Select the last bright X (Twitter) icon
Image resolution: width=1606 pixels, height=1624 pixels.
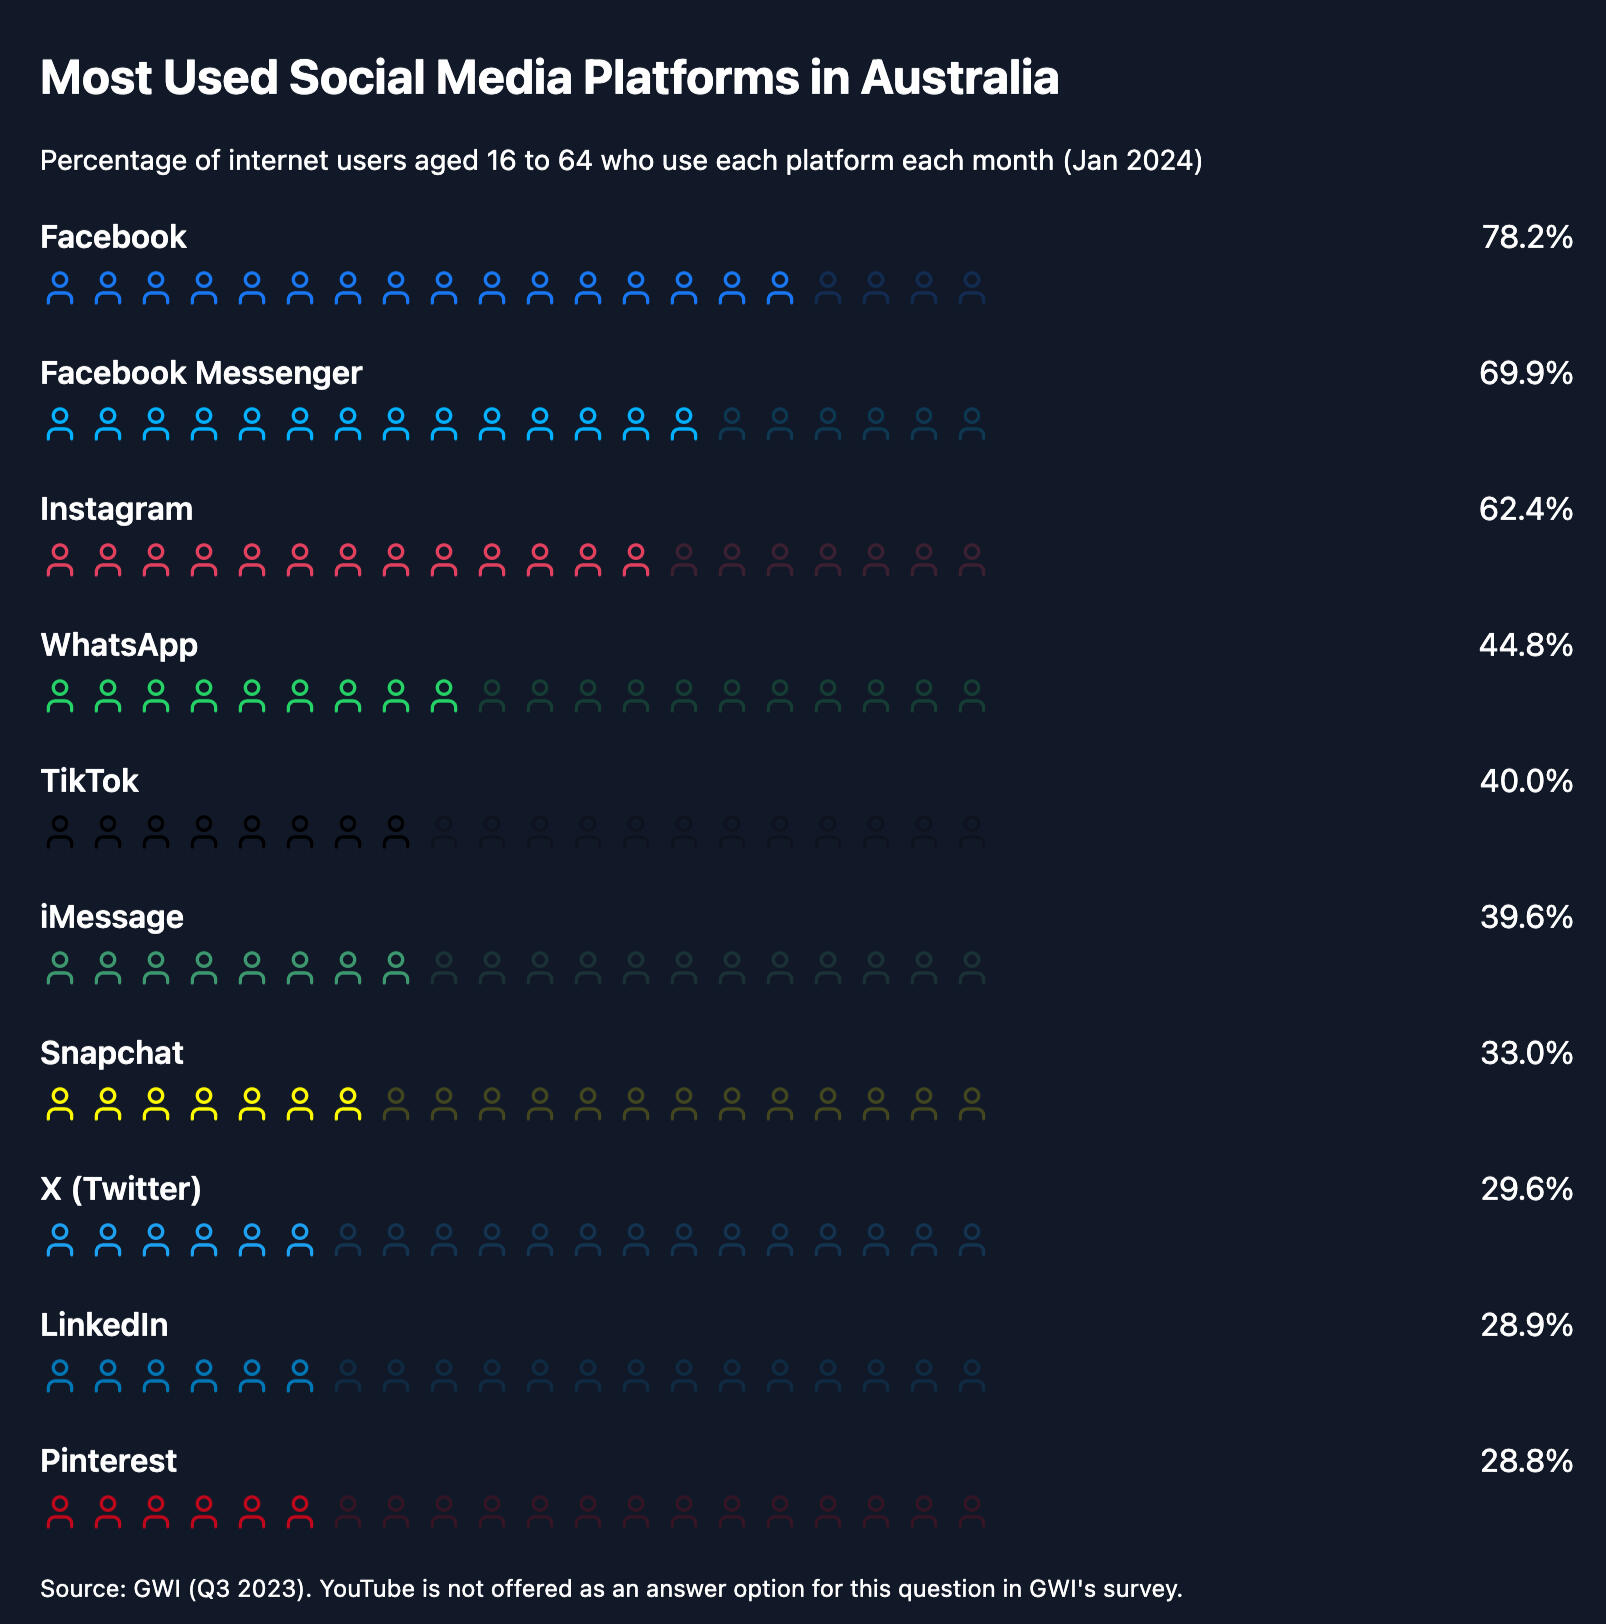click(x=300, y=1240)
